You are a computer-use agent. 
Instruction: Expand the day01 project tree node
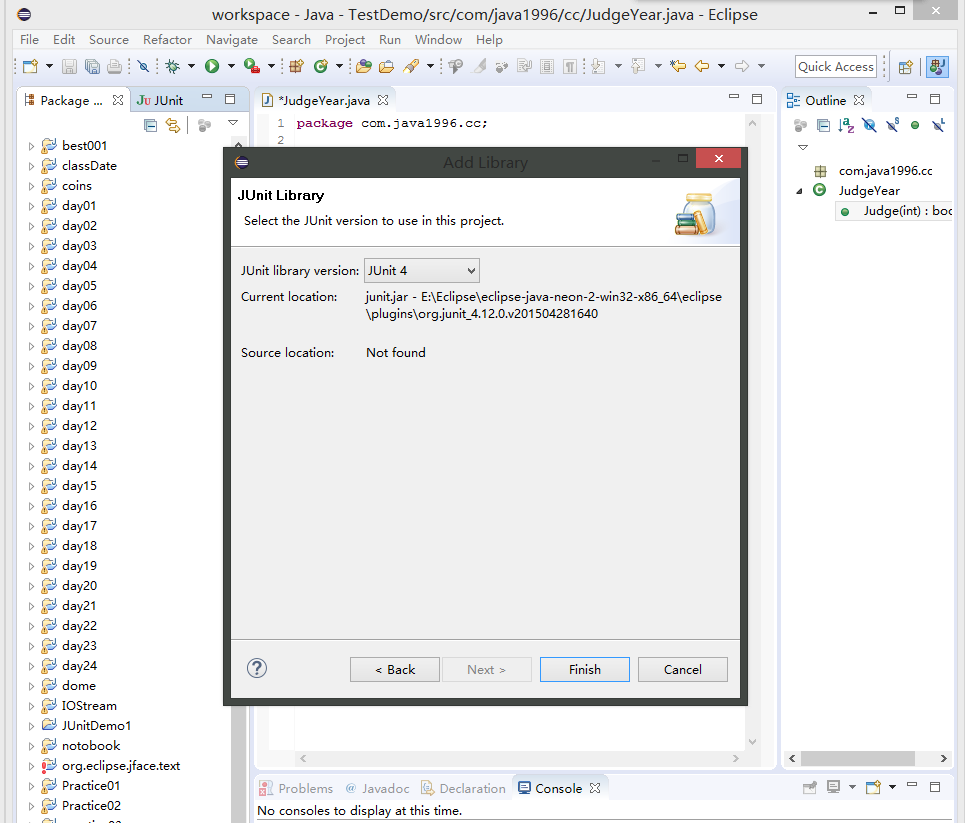[x=31, y=206]
